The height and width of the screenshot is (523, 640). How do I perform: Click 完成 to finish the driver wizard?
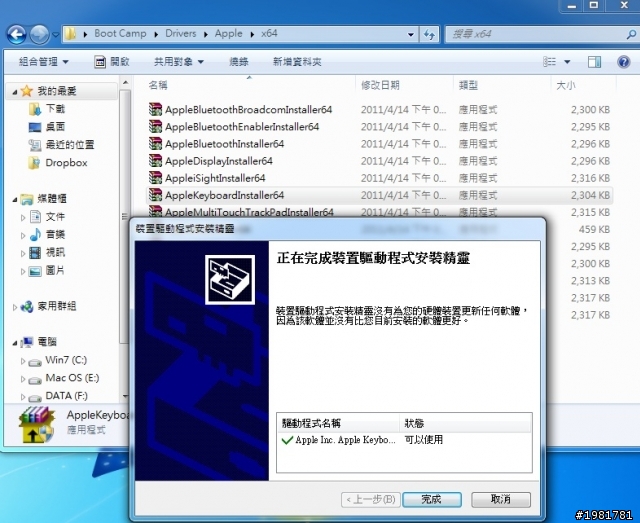click(432, 499)
